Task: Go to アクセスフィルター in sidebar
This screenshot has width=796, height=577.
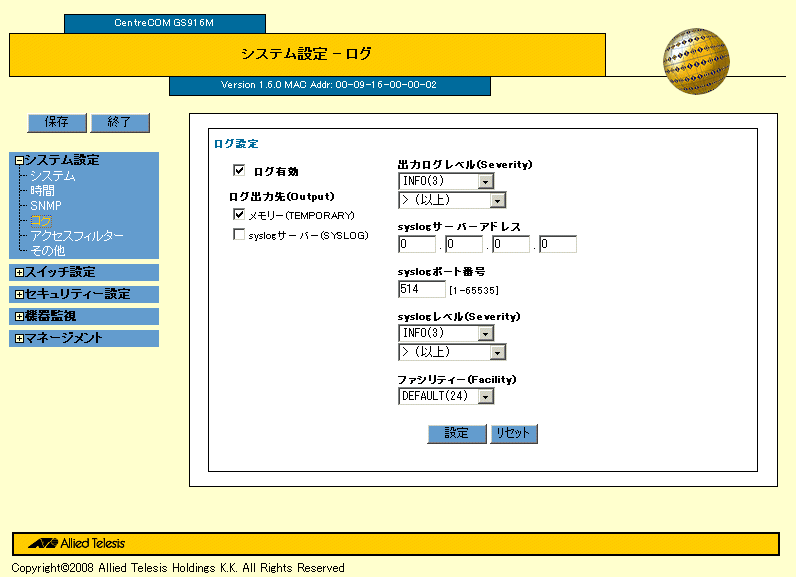Action: (77, 236)
